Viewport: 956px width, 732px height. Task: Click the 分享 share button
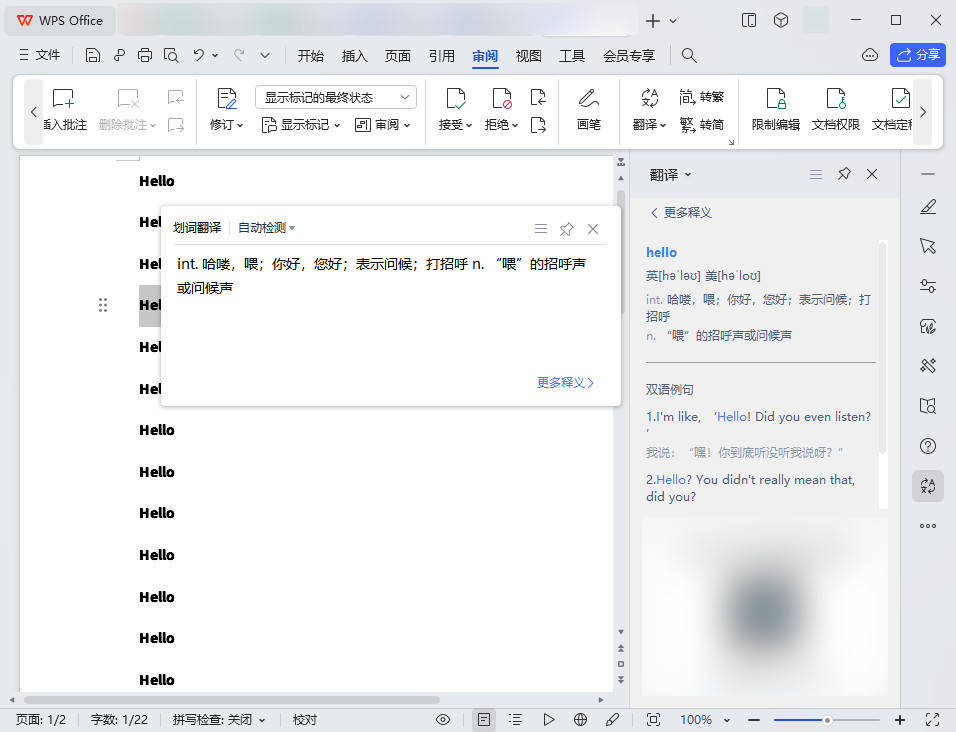pyautogui.click(x=918, y=55)
